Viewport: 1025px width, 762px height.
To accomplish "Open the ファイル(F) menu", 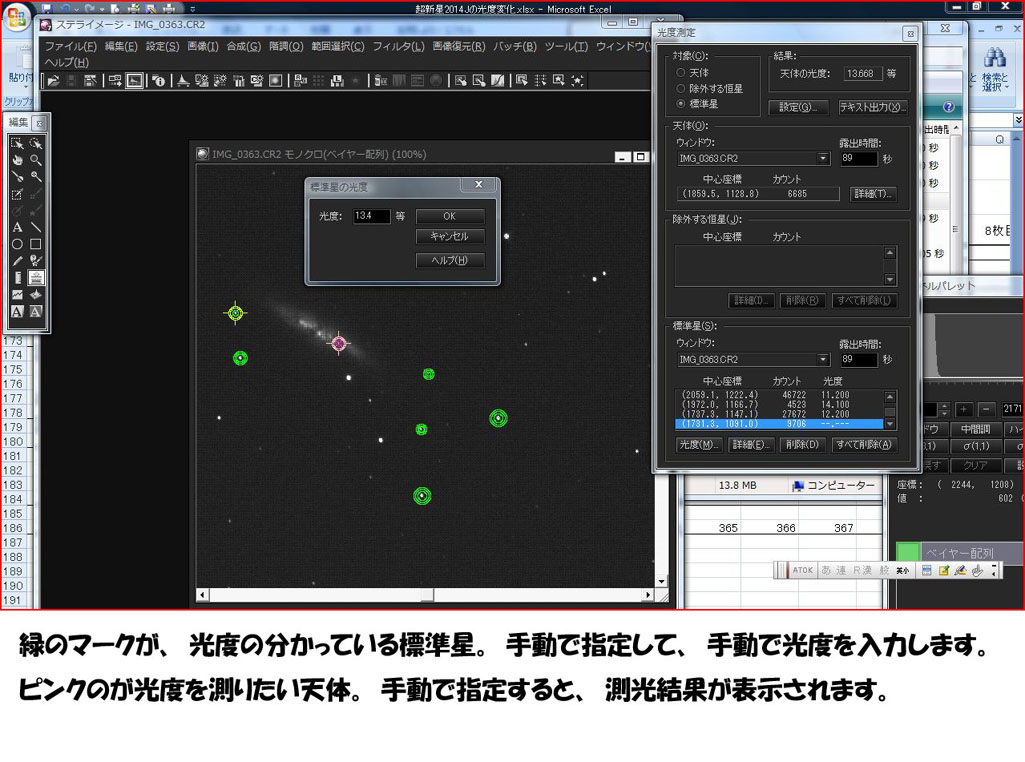I will (71, 46).
